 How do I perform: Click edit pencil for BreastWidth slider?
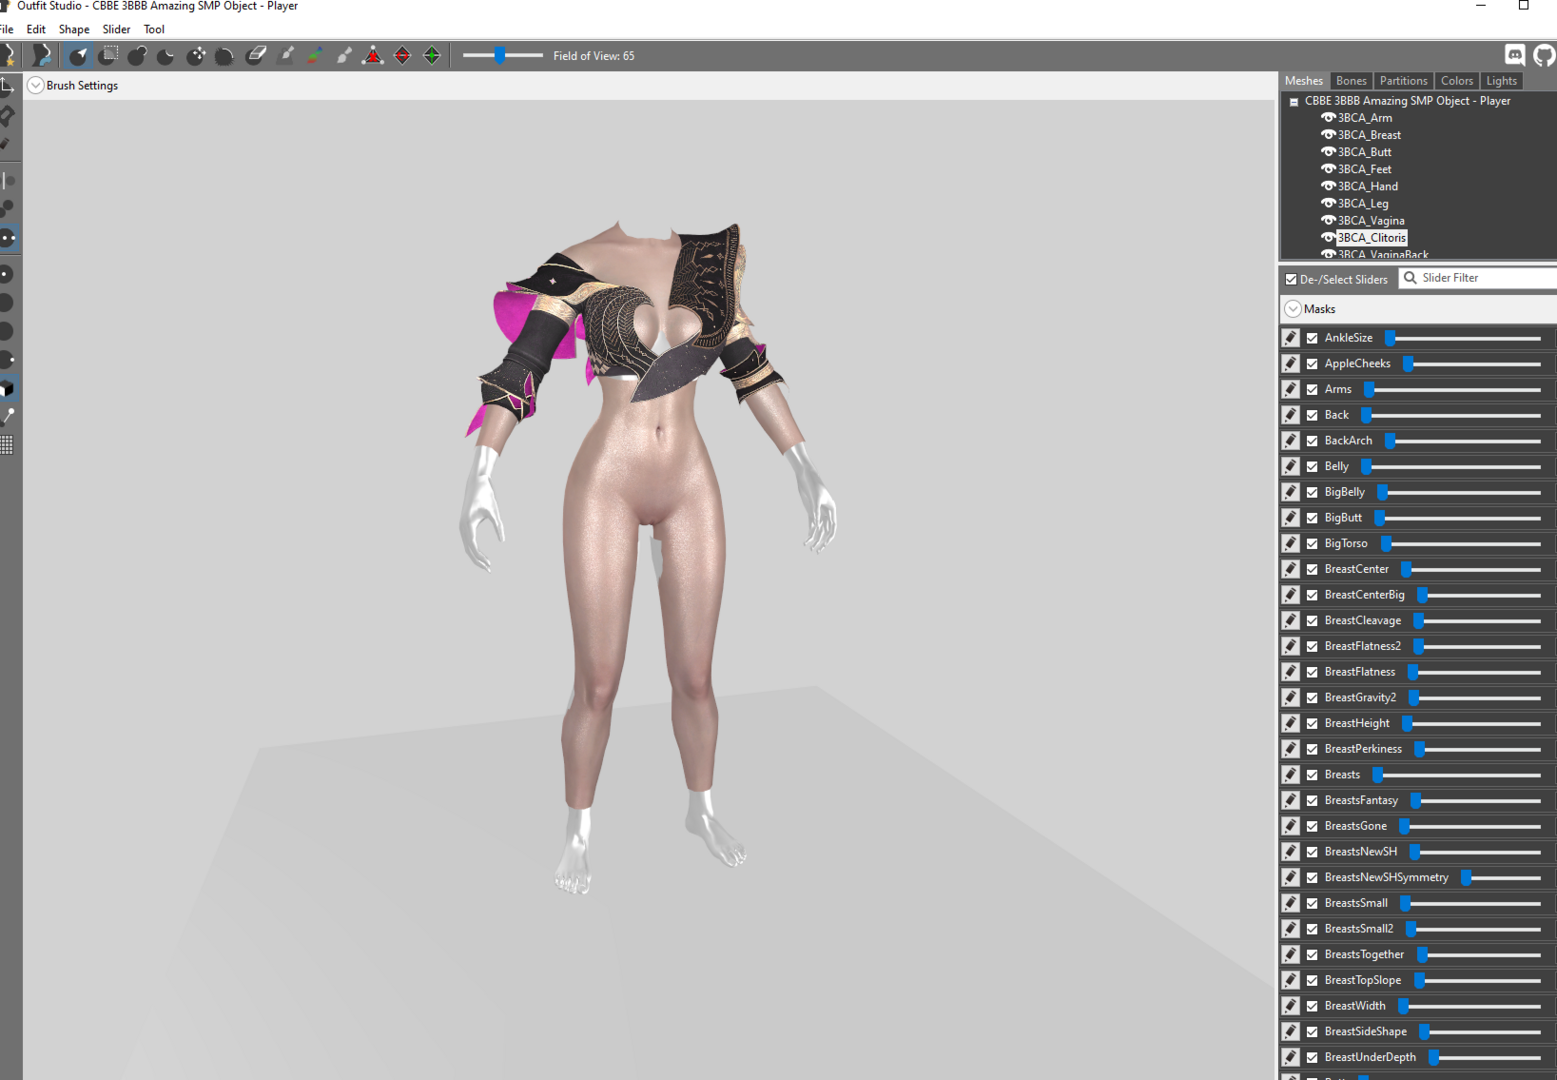[1291, 1006]
